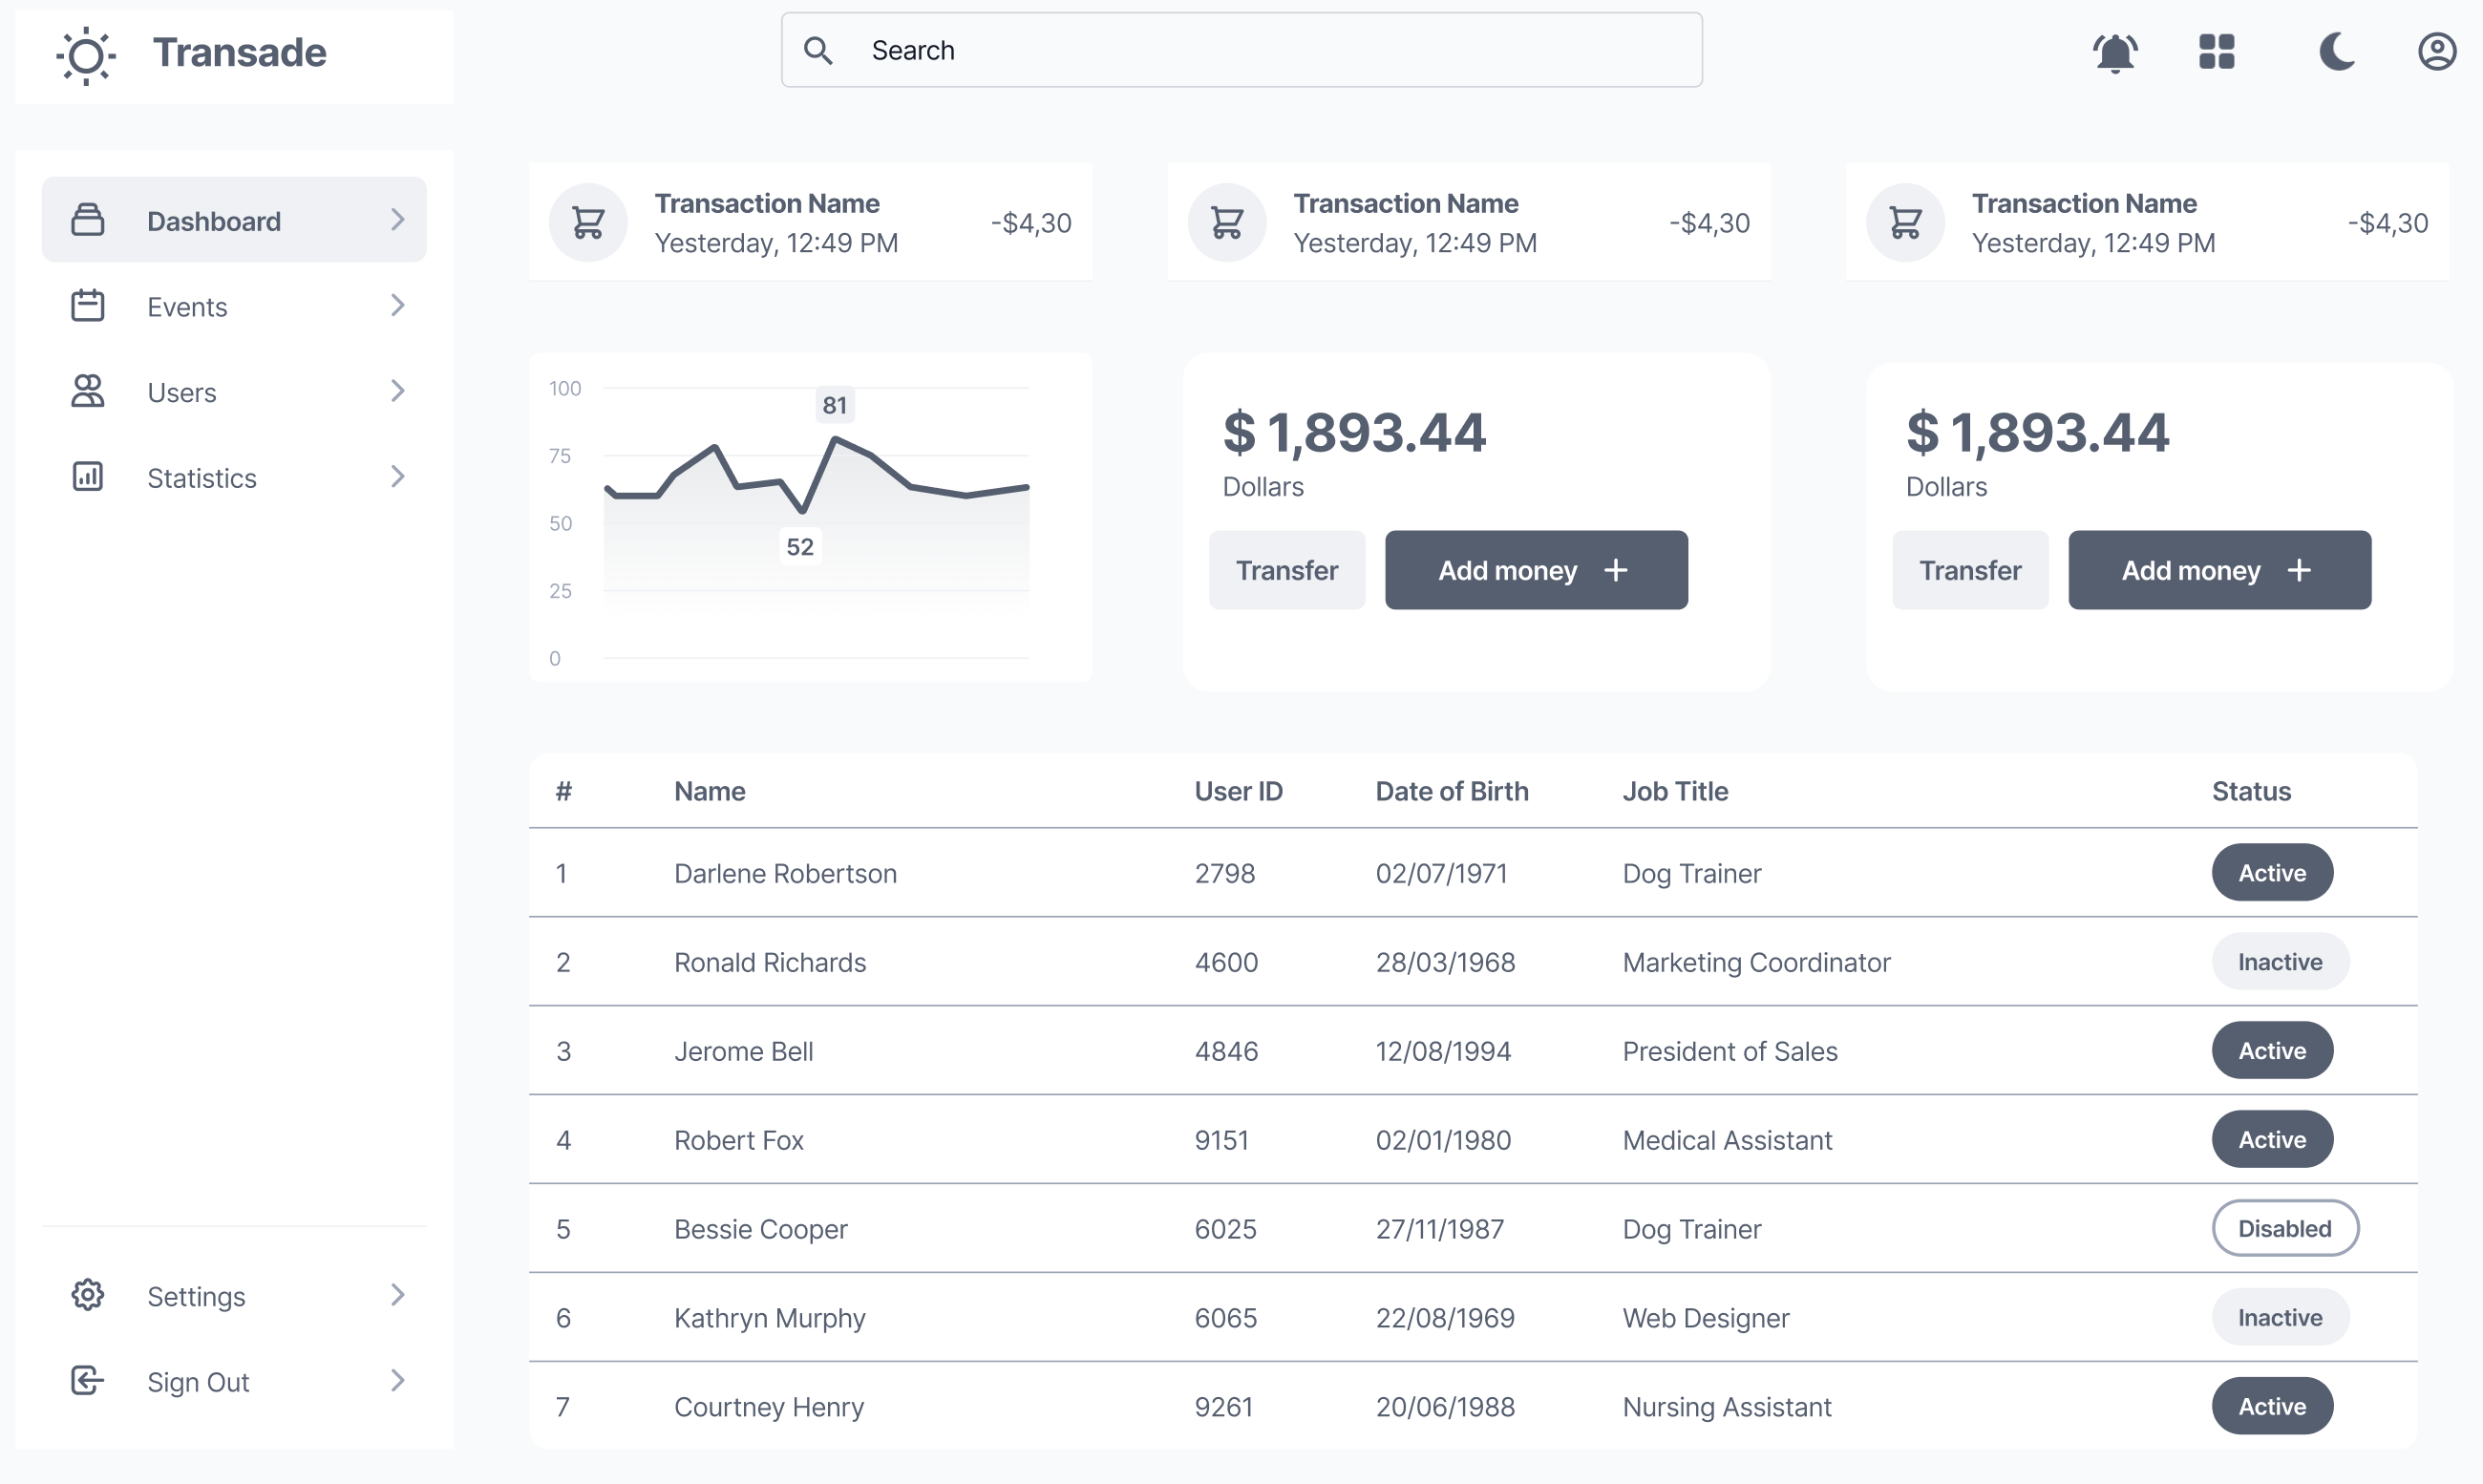Viewport: 2483px width, 1484px height.
Task: Select the Statistics bar chart icon
Action: pyautogui.click(x=87, y=477)
